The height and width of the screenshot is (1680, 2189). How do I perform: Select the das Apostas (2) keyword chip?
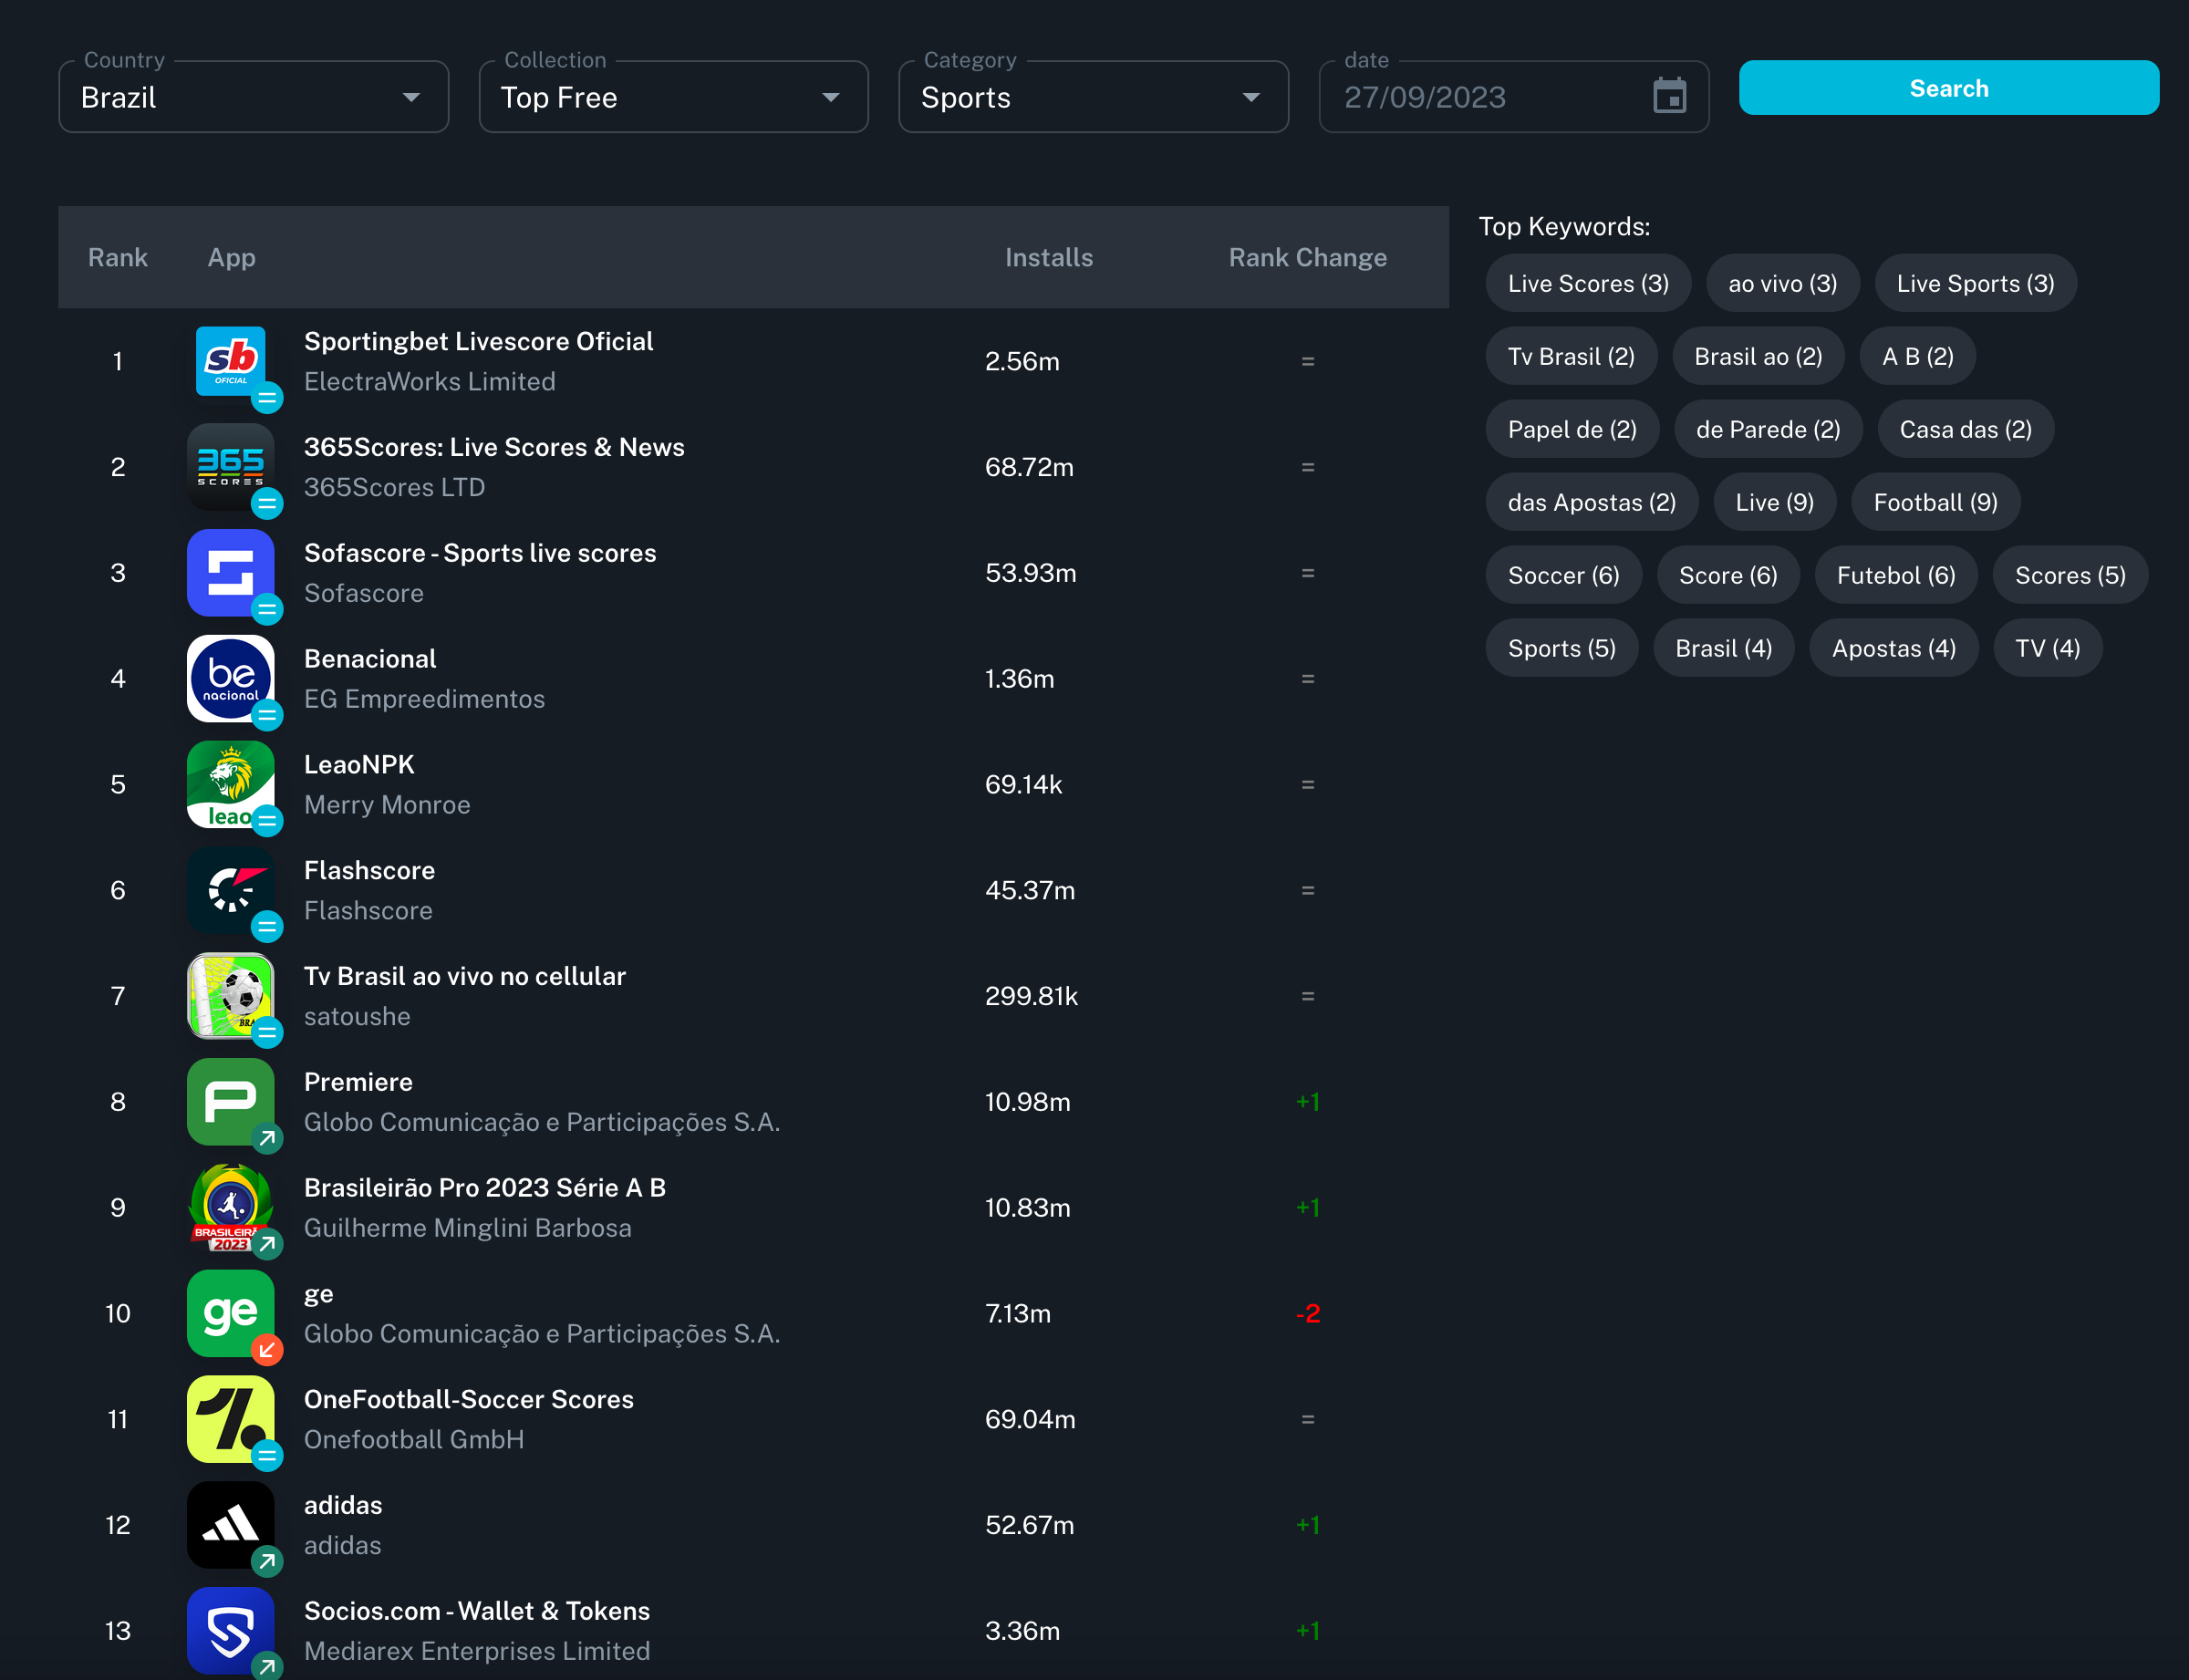coord(1592,503)
